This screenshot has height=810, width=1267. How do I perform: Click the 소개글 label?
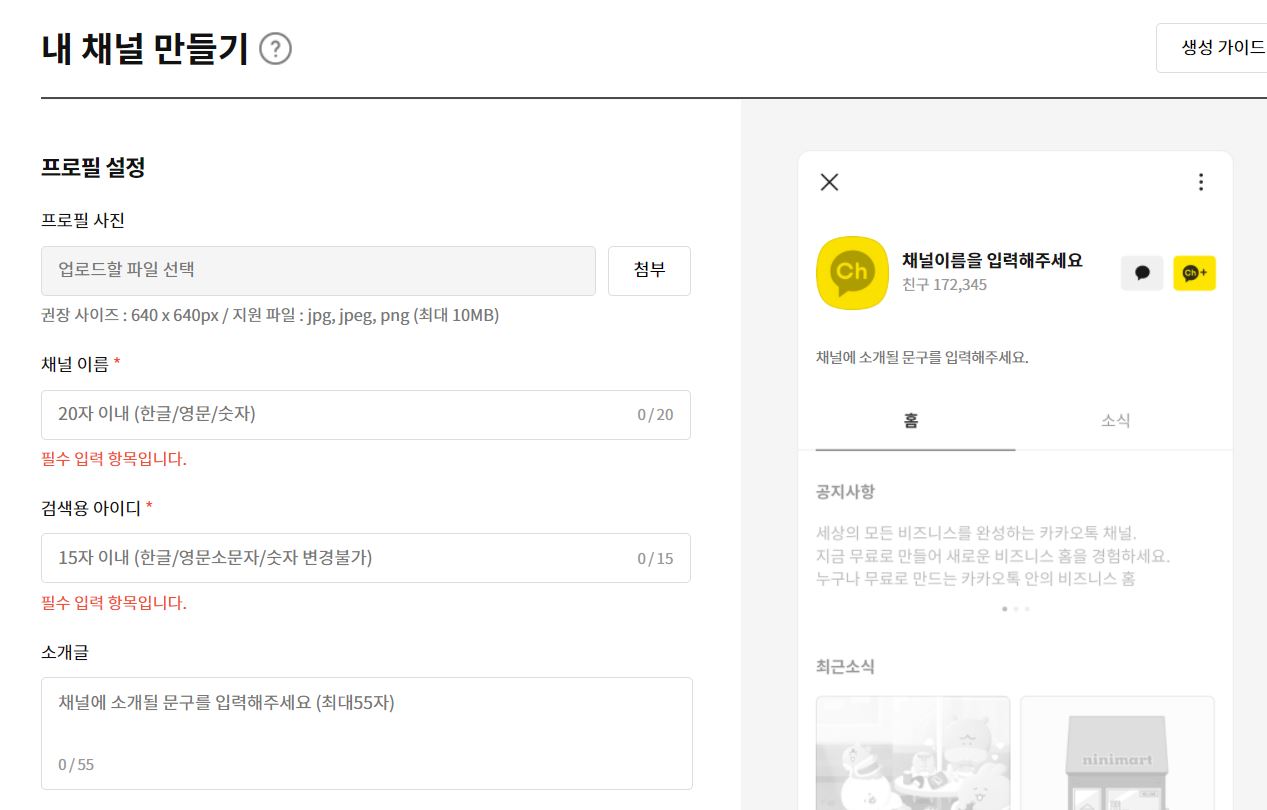(x=65, y=652)
